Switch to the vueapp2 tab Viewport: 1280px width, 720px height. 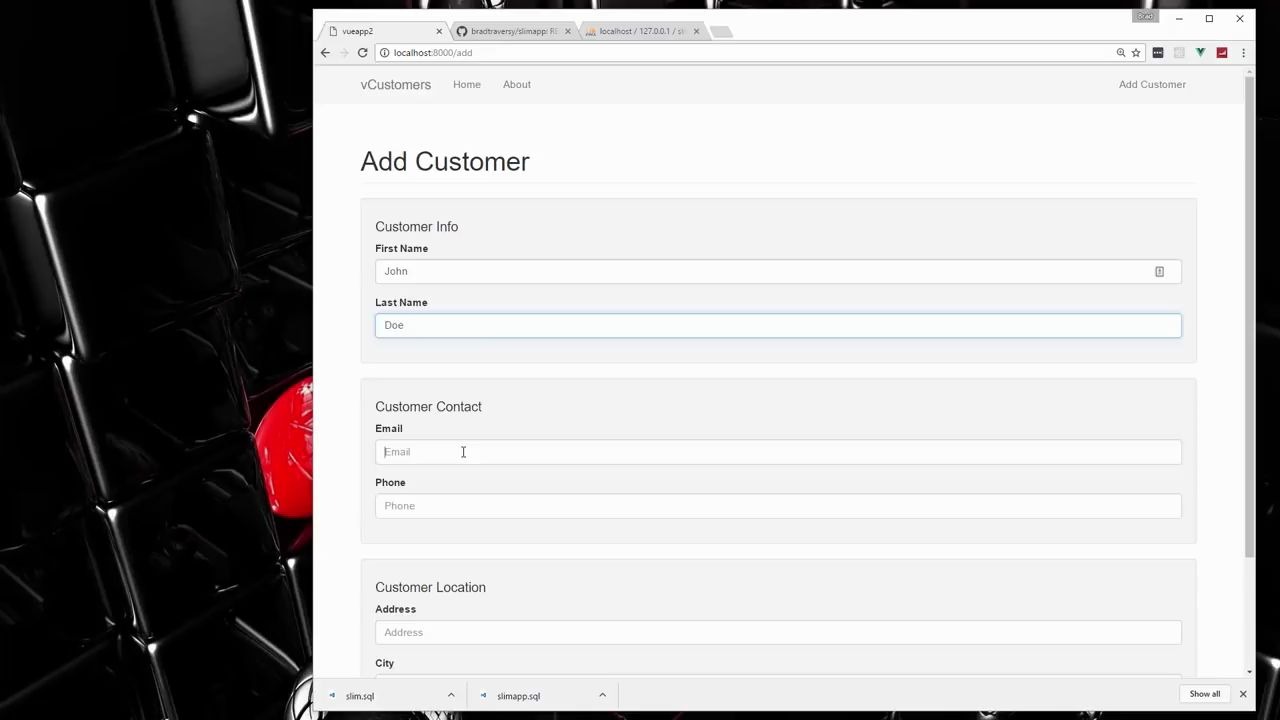384,31
